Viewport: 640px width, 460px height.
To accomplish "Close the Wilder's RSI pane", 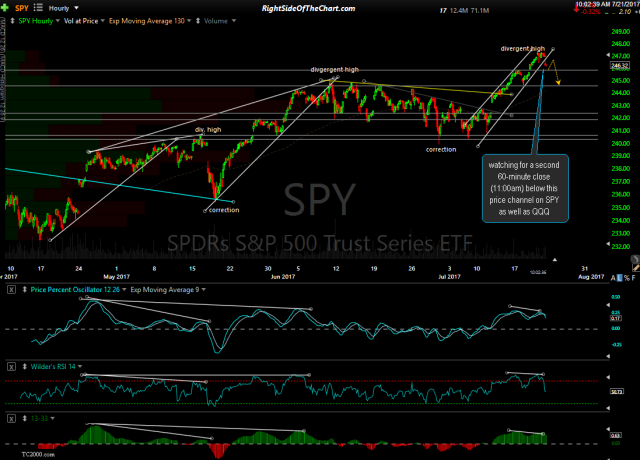I will (11, 367).
